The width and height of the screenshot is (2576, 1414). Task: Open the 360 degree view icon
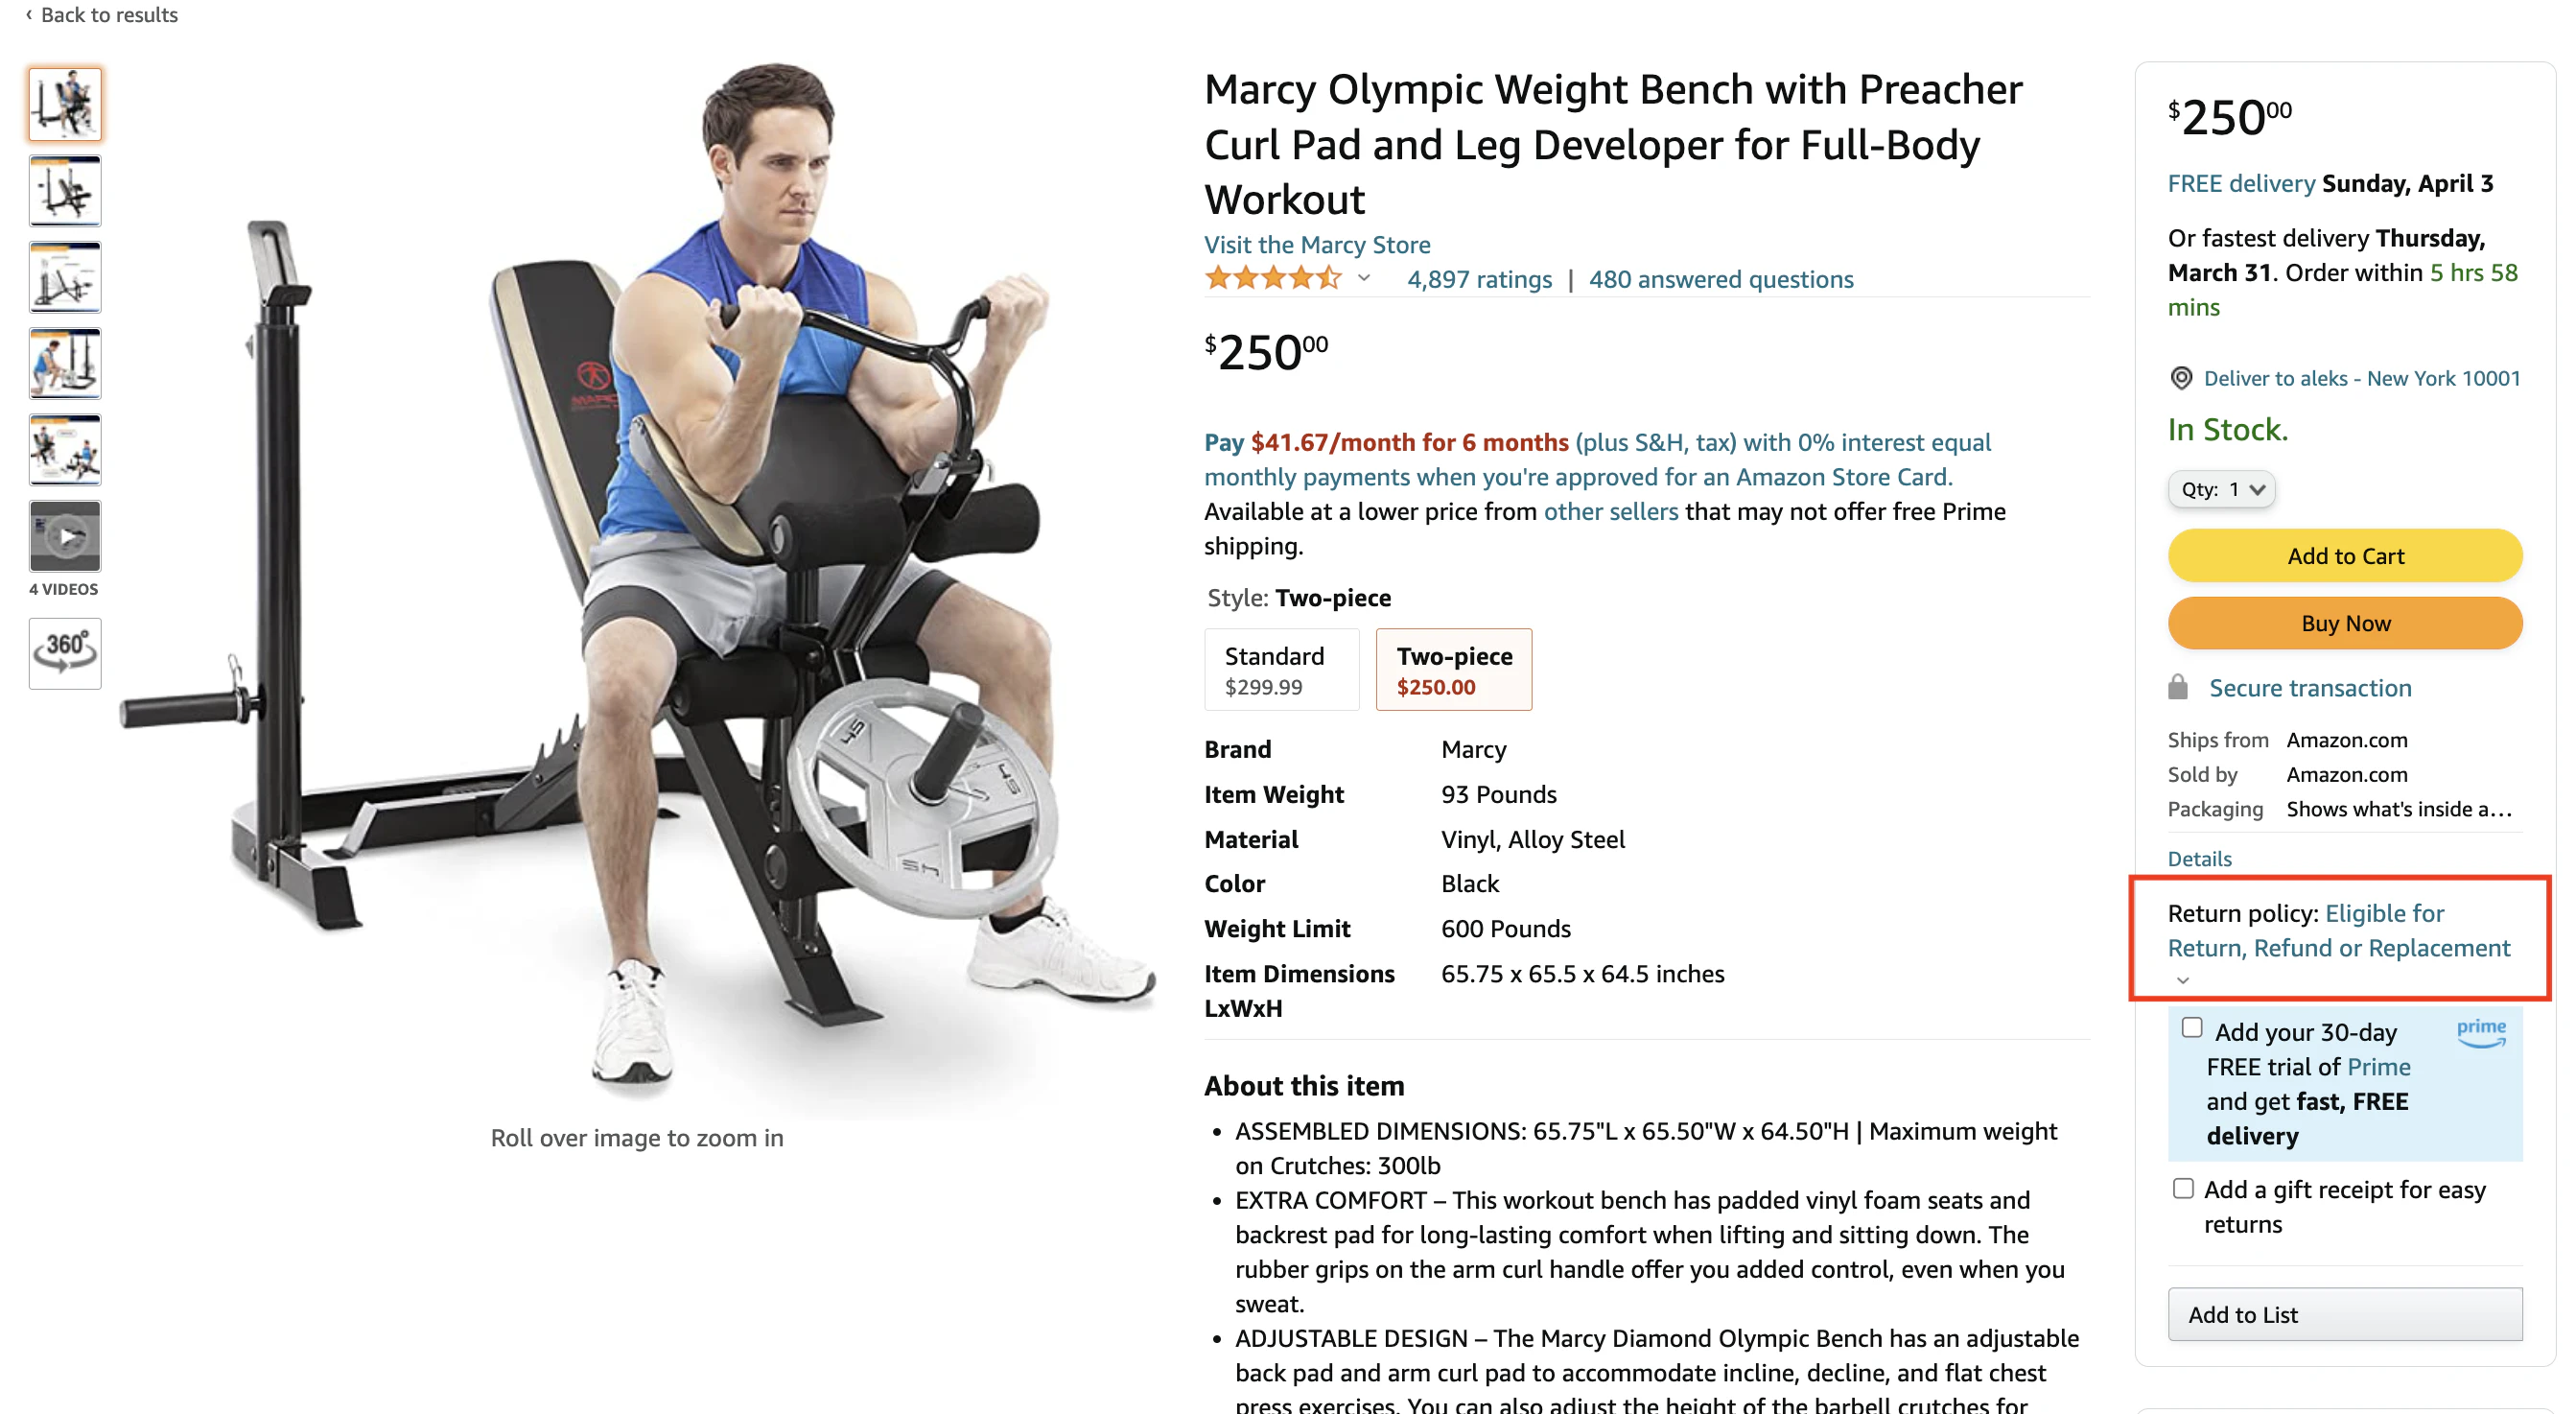pos(65,652)
